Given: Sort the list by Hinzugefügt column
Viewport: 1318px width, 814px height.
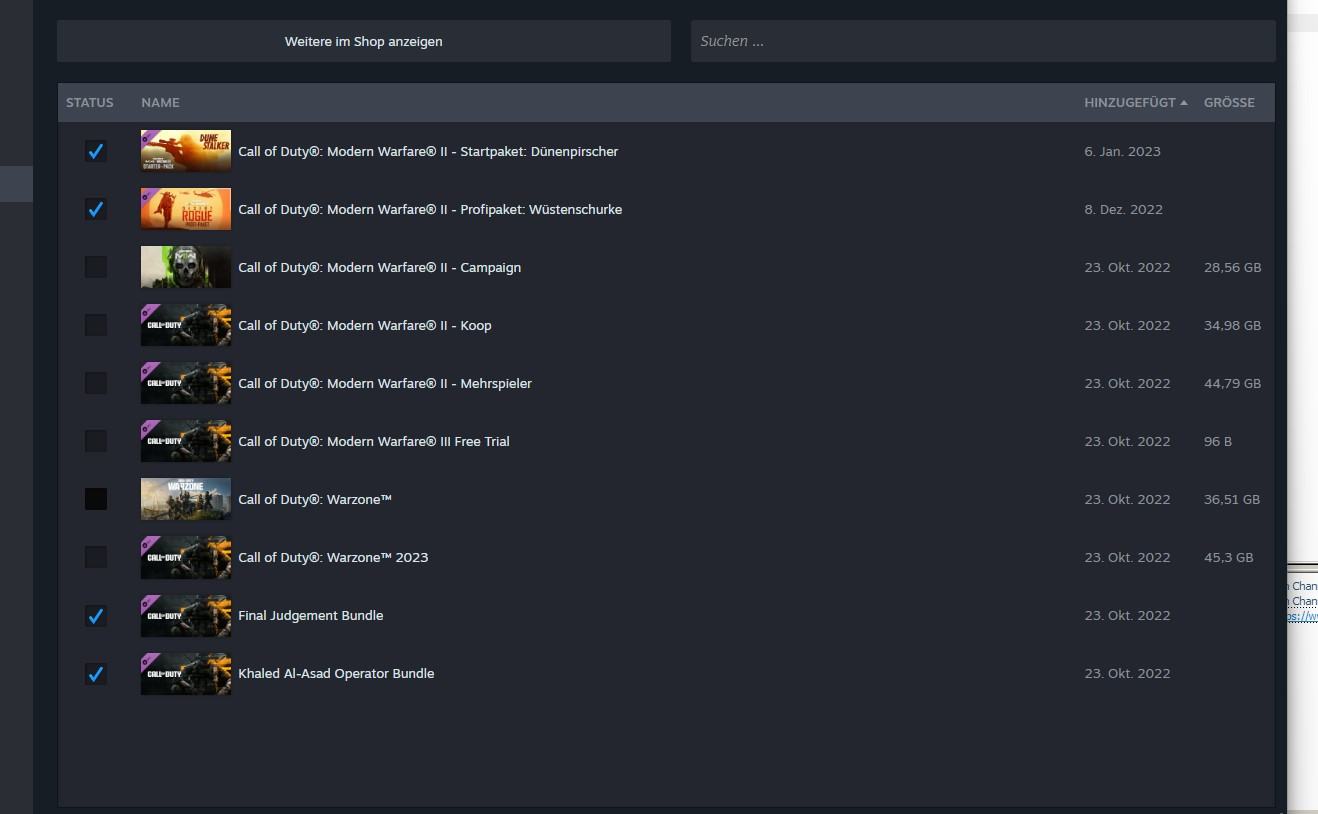Looking at the screenshot, I should pos(1130,103).
